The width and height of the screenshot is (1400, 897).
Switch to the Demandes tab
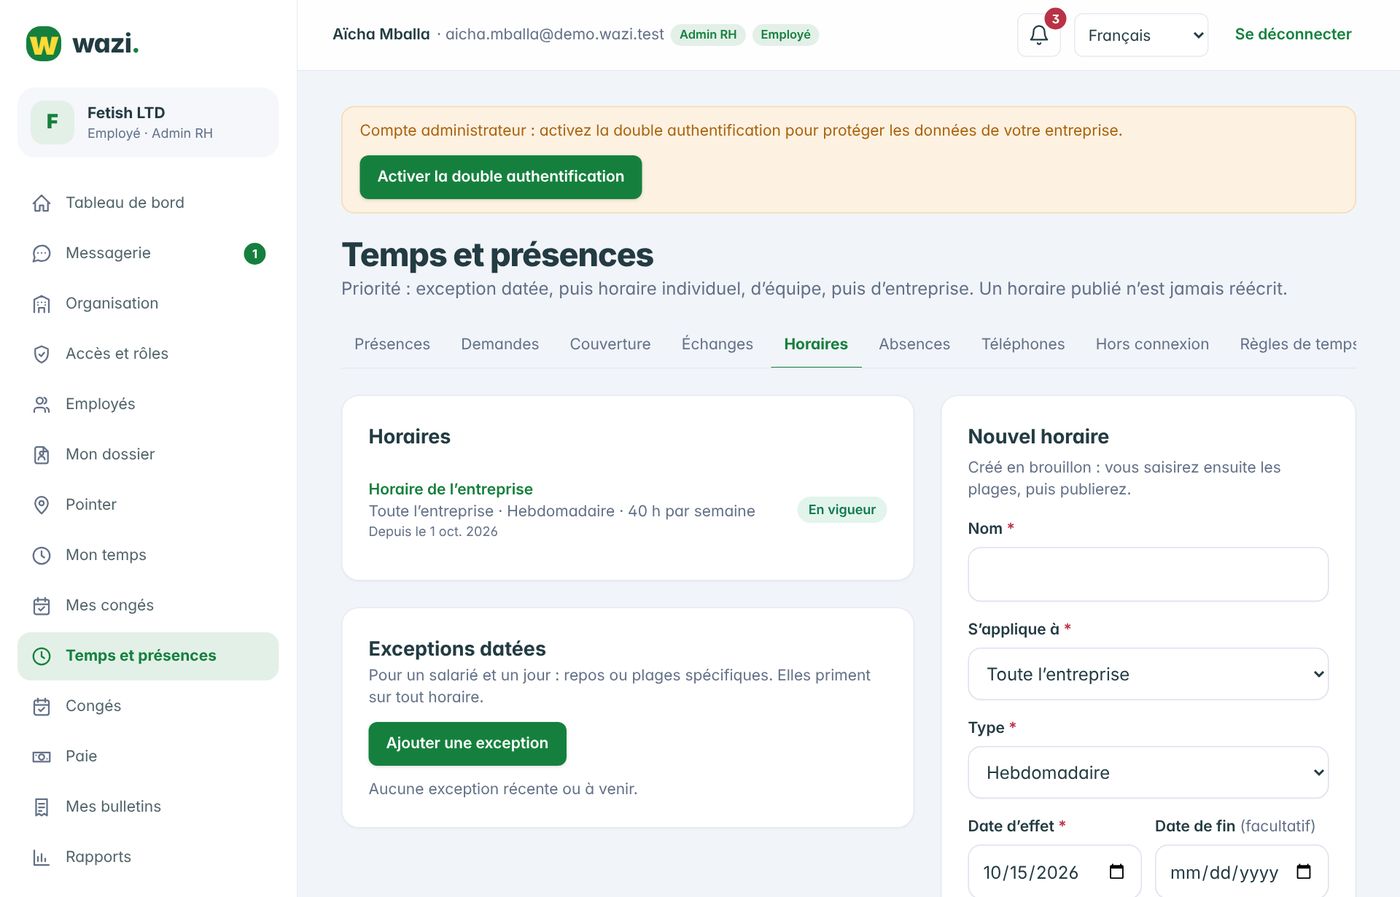coord(500,344)
